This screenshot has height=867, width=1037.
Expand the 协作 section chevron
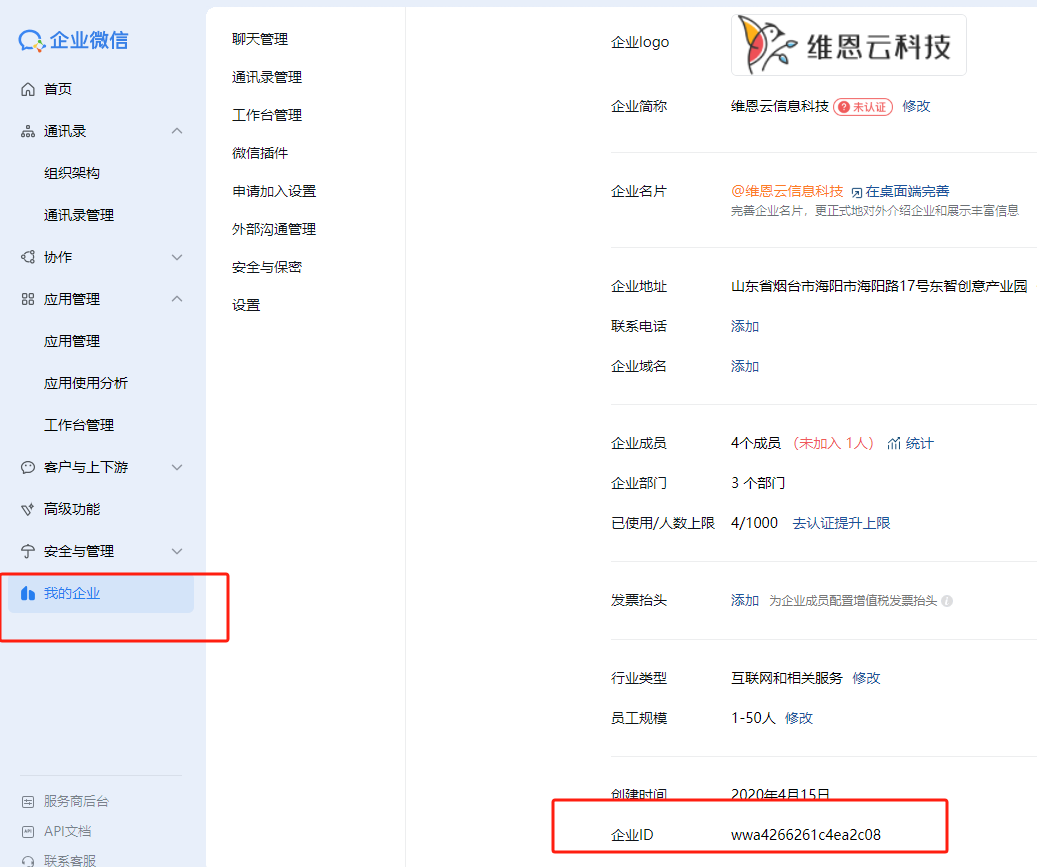pyautogui.click(x=177, y=257)
